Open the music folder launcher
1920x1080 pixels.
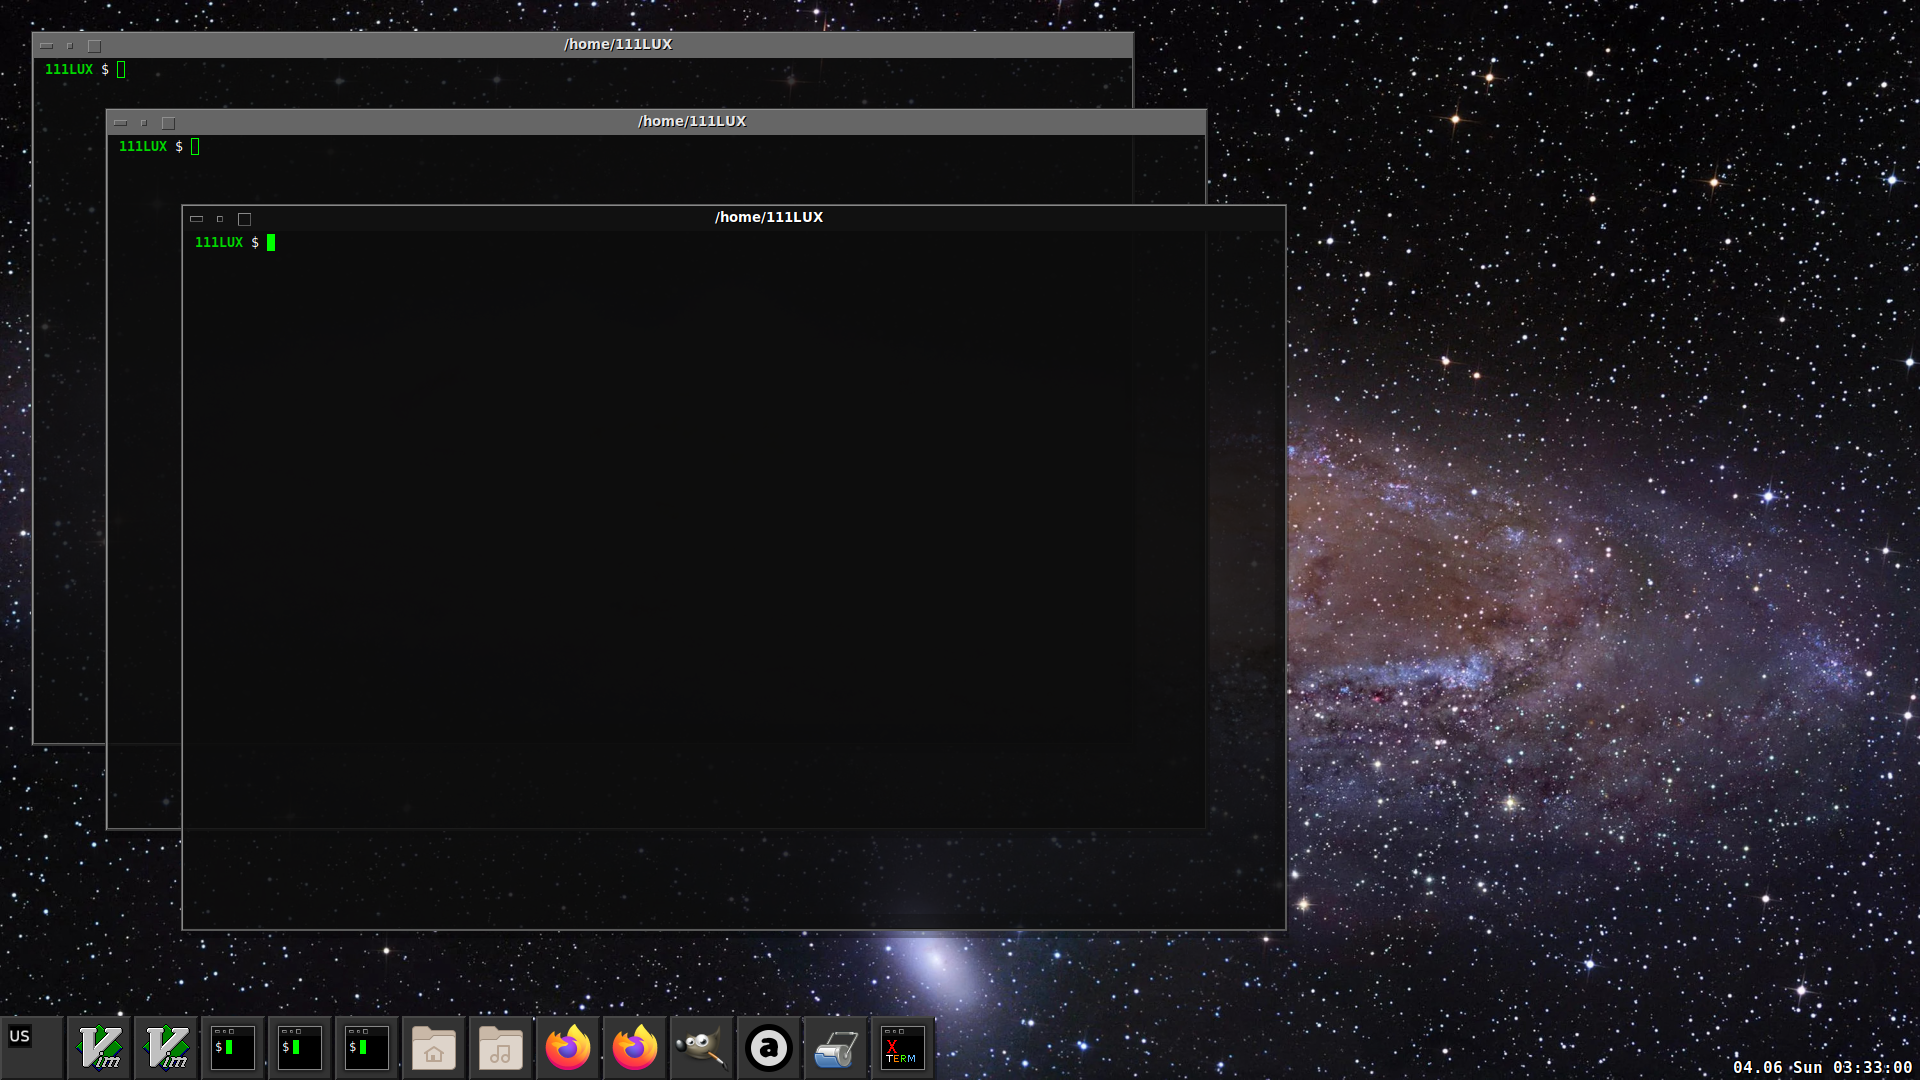[x=501, y=1048]
